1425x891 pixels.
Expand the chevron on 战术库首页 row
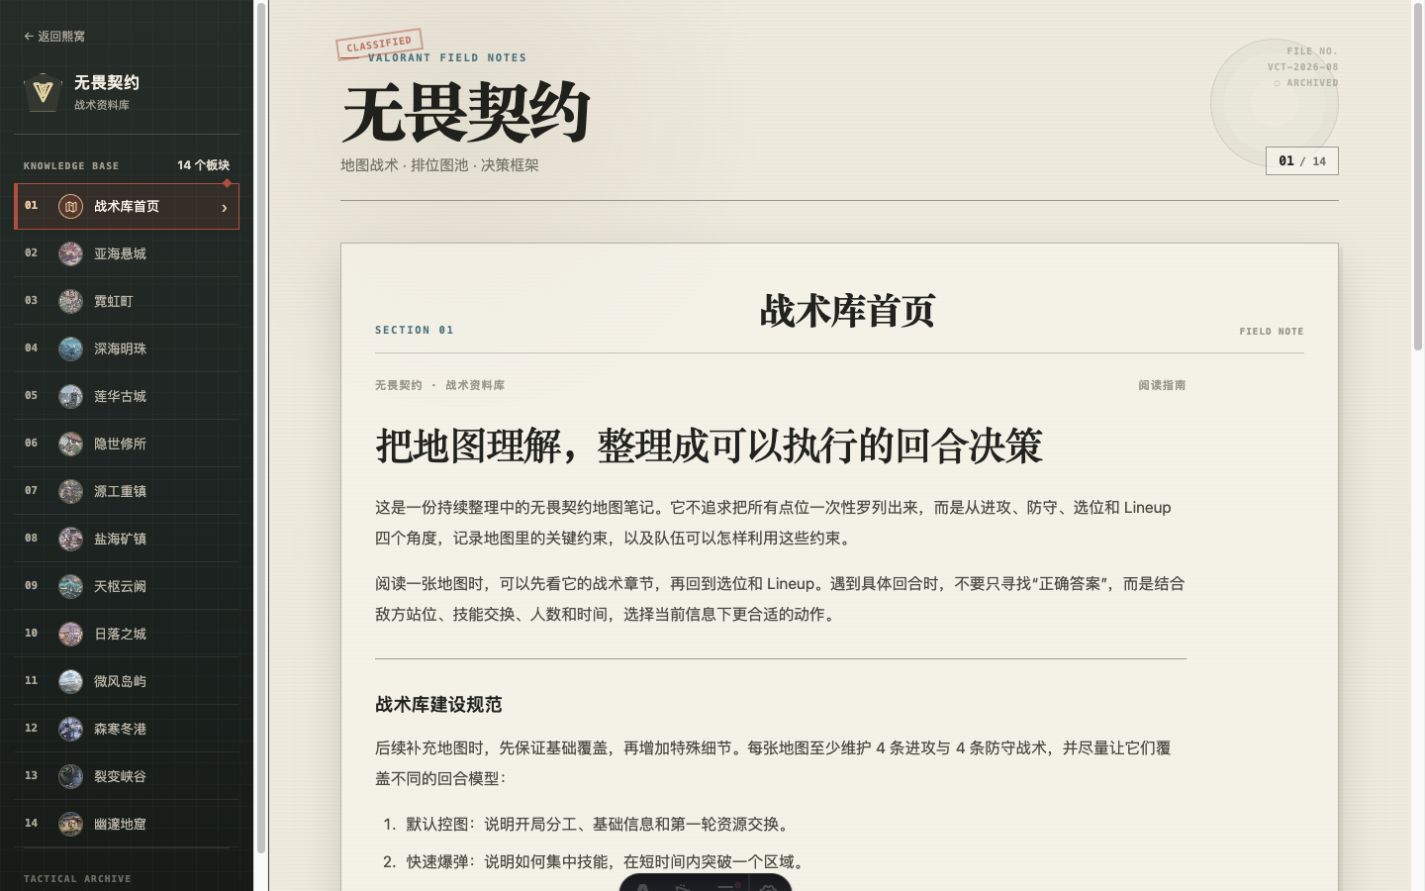(224, 207)
